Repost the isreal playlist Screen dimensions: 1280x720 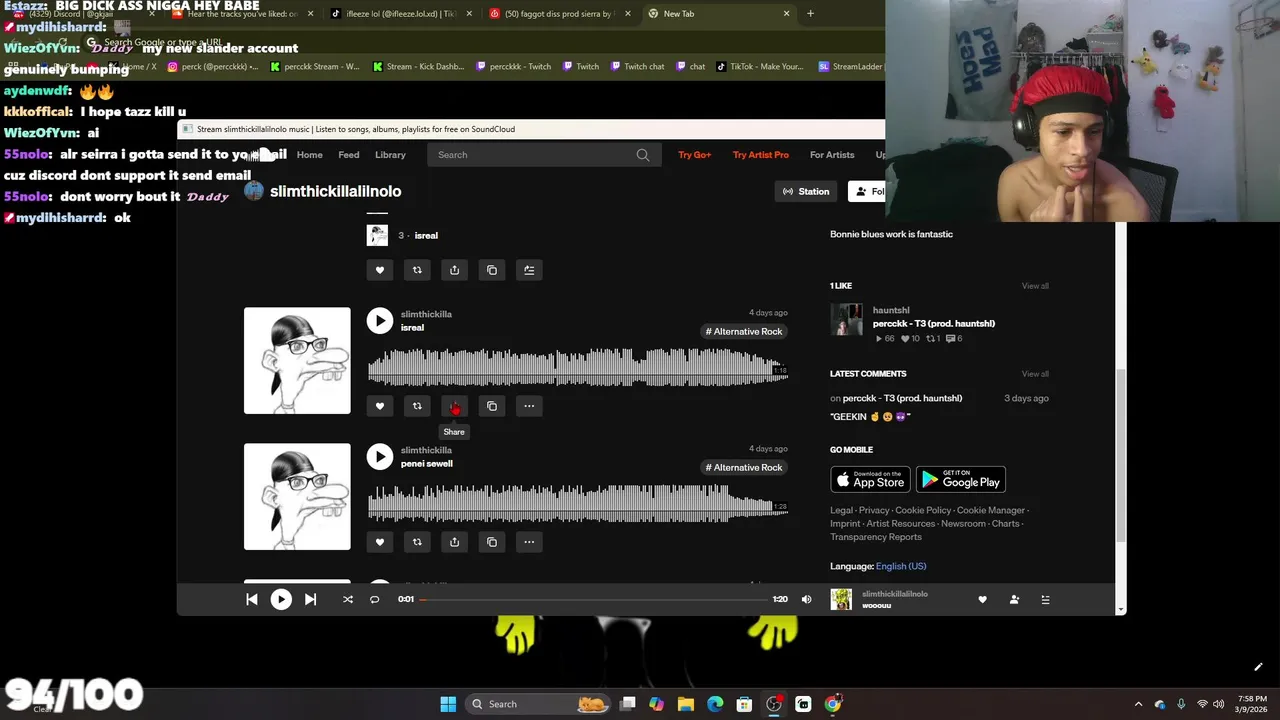(417, 270)
